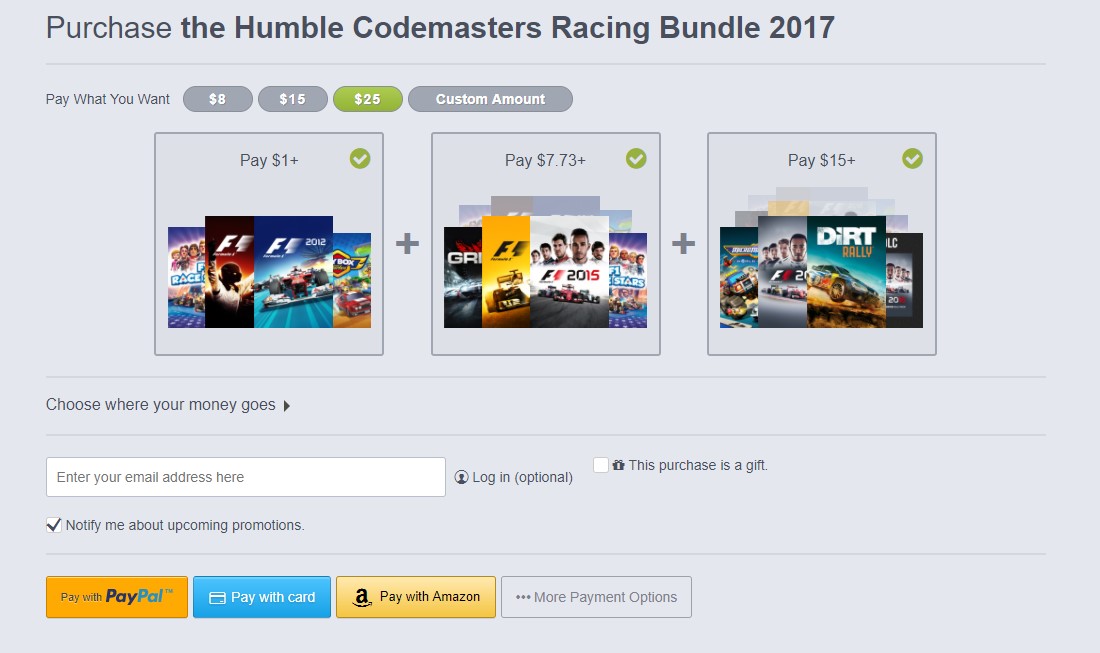Screen dimensions: 1100x653
Task: Uncheck Notify me about upcoming promotions
Action: click(53, 525)
